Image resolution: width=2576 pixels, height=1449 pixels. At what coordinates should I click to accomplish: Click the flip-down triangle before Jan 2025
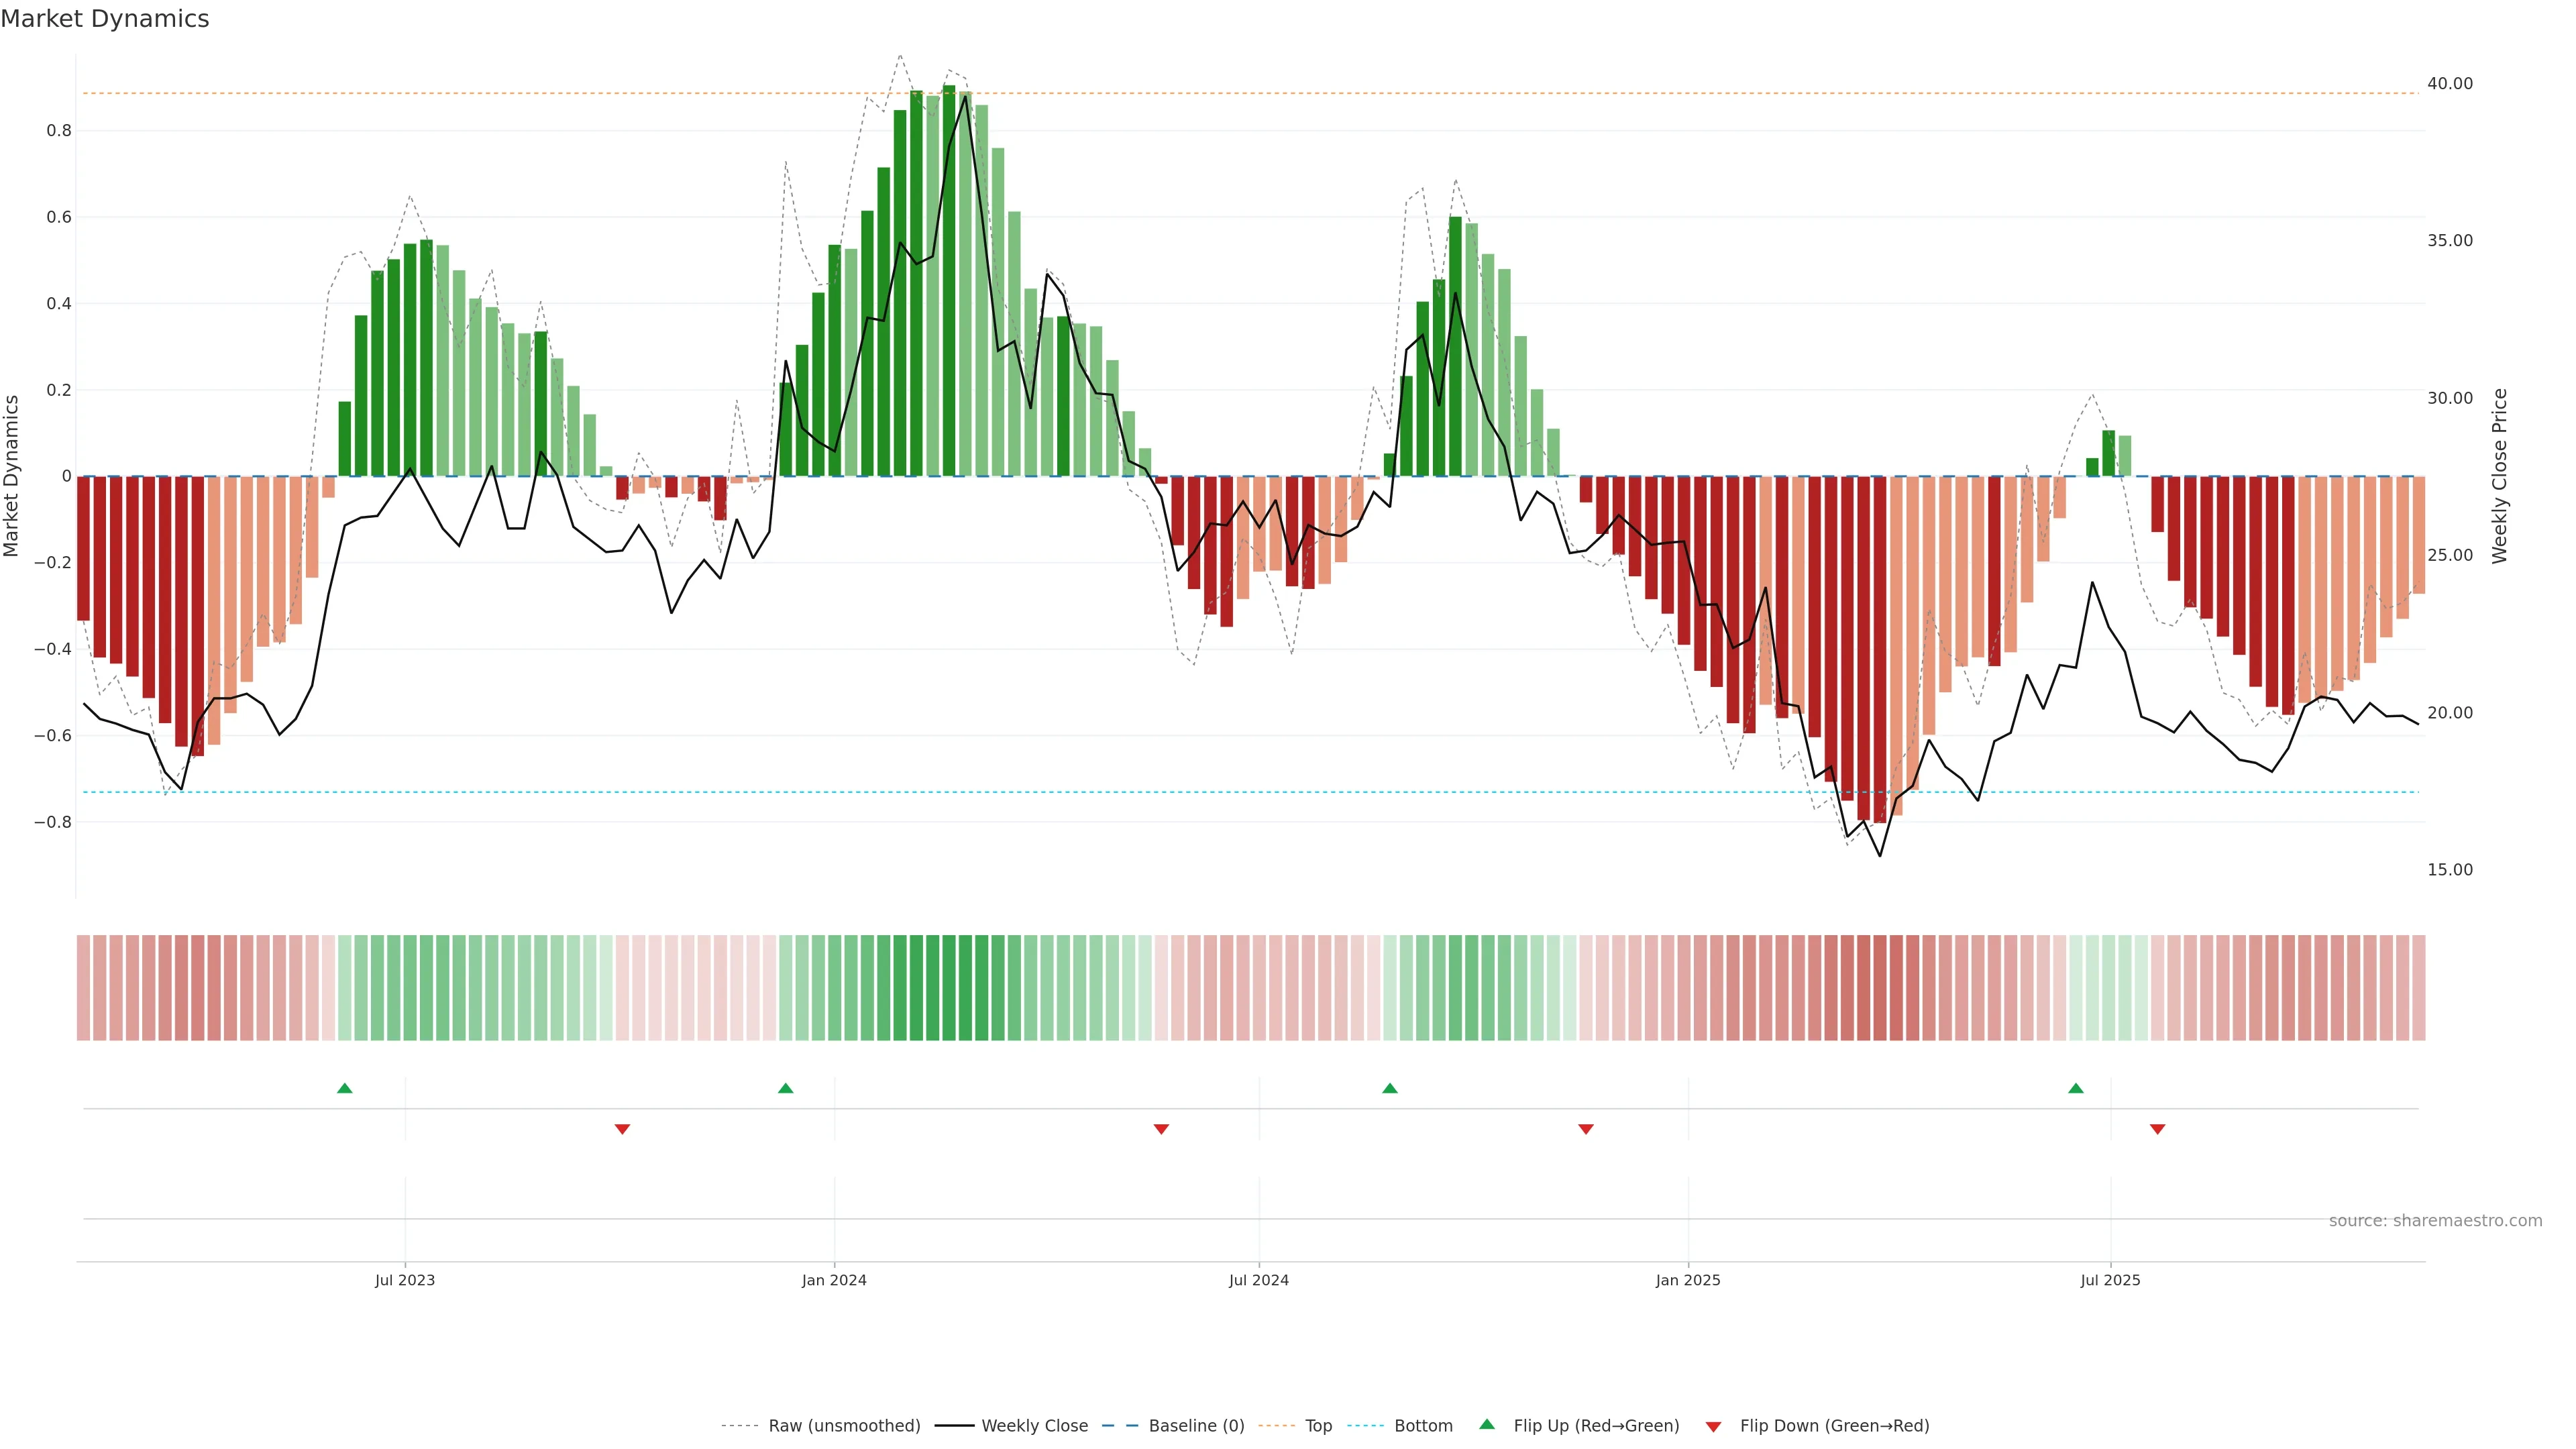(x=1585, y=1129)
